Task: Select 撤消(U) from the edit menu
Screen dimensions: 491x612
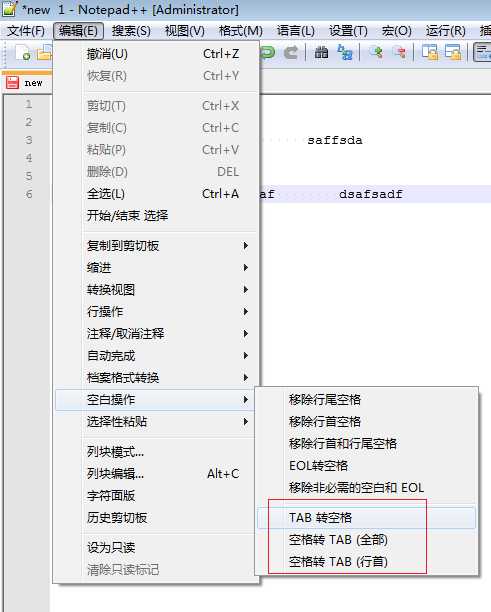Action: coord(156,54)
